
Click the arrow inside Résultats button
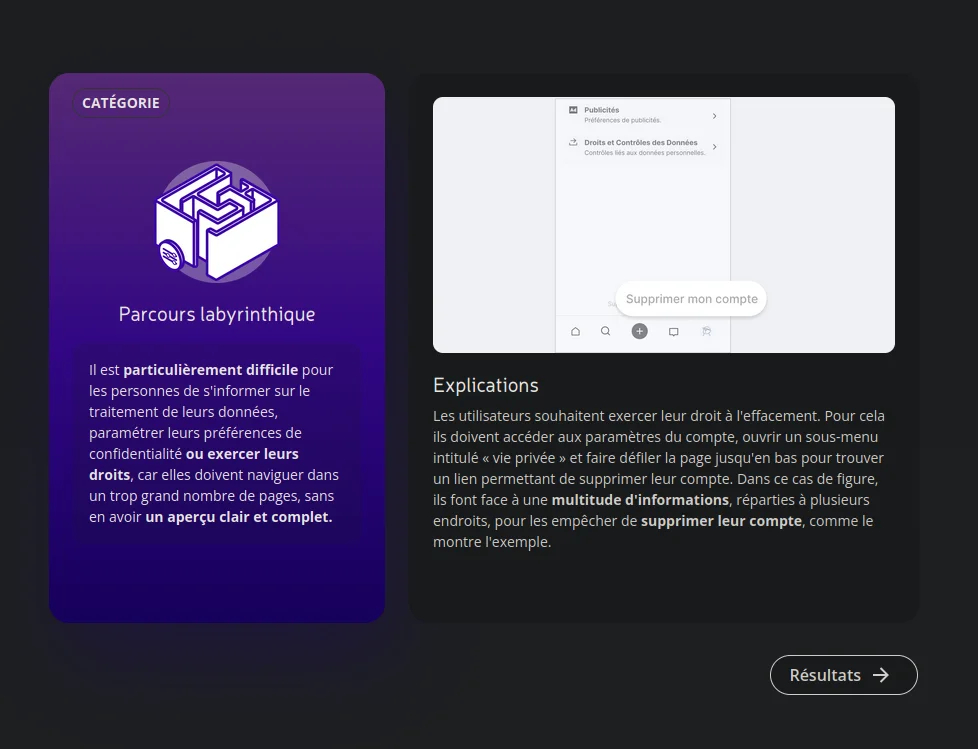[x=880, y=675]
